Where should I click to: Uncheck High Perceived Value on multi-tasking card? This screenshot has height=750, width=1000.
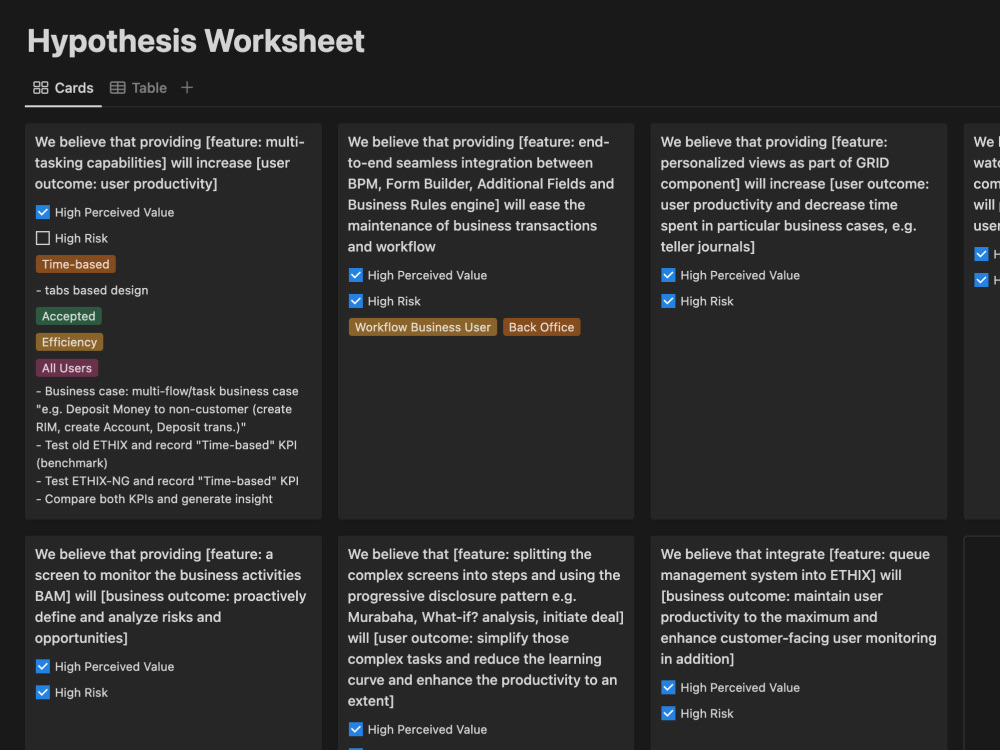click(43, 212)
